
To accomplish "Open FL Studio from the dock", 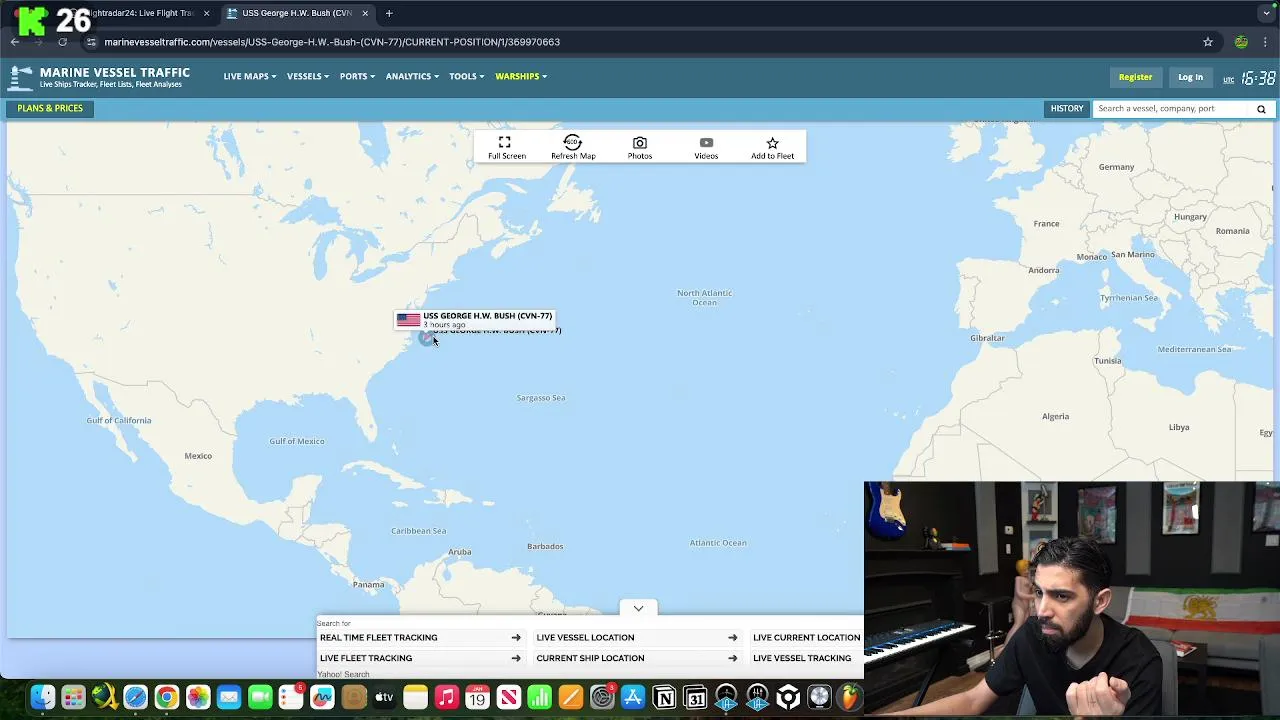I will click(850, 697).
